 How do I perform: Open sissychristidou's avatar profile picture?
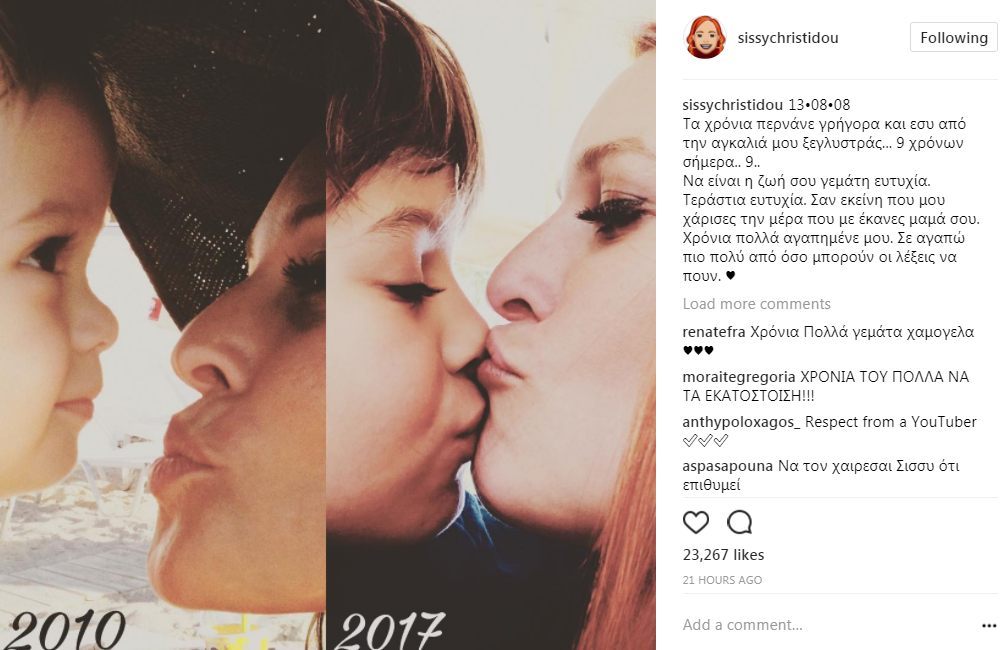point(704,38)
